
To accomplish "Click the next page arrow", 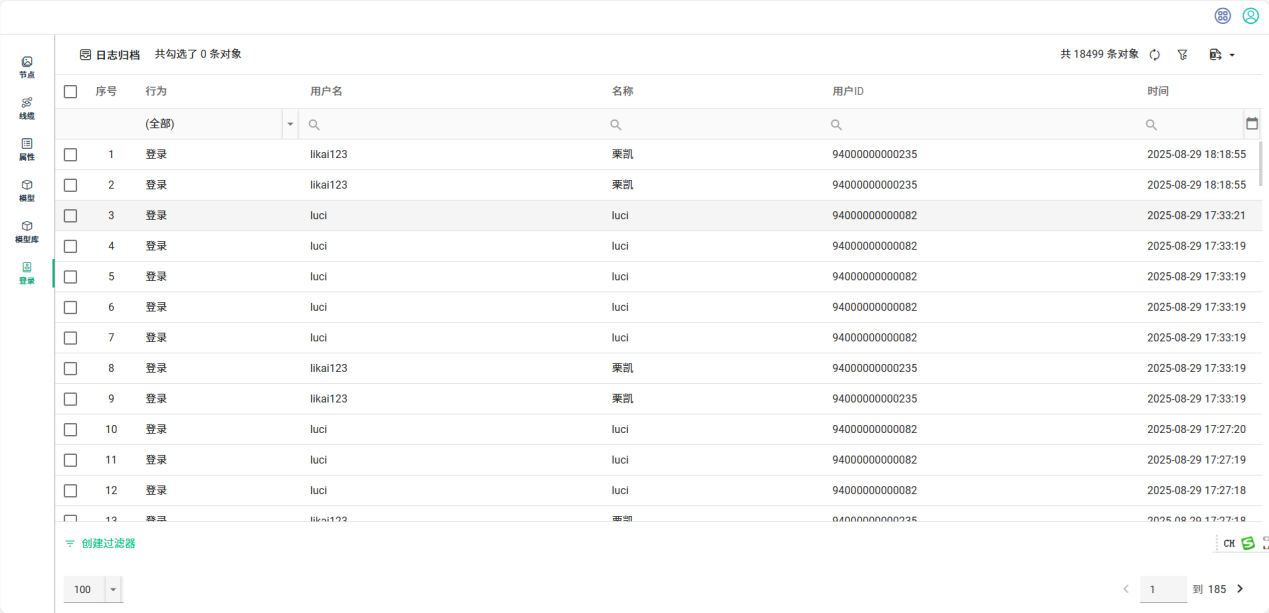I will (1241, 589).
